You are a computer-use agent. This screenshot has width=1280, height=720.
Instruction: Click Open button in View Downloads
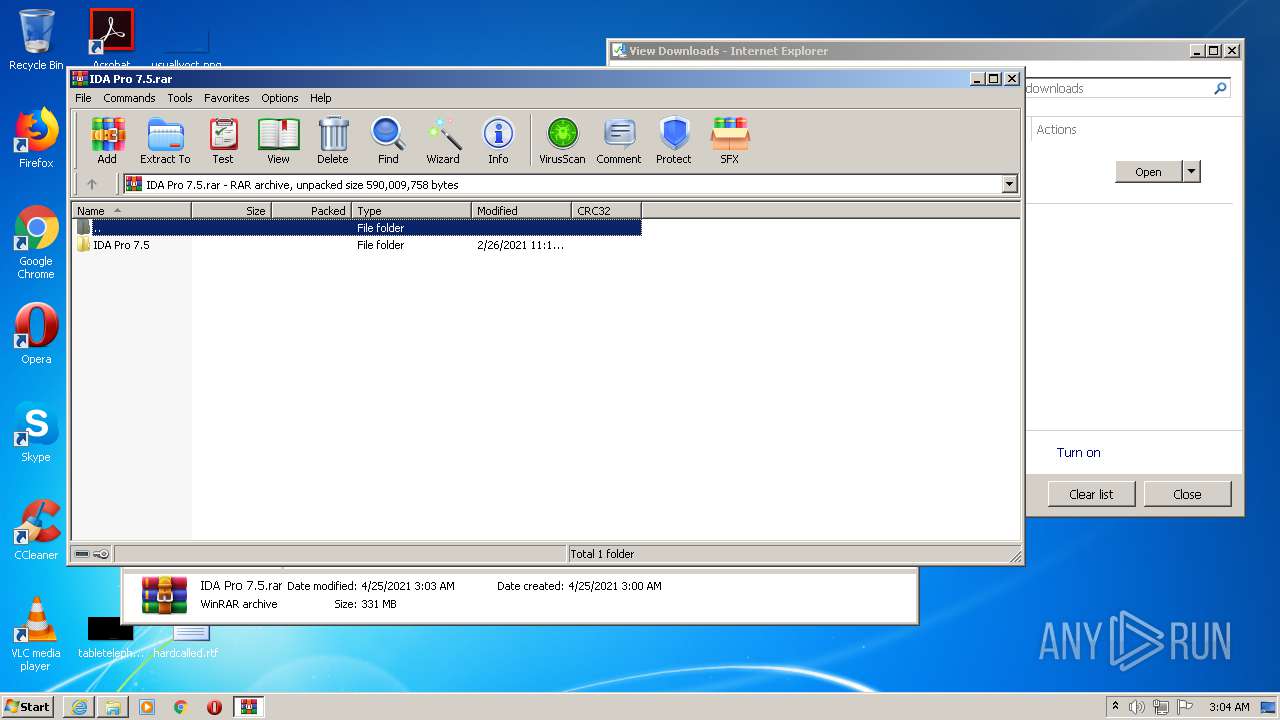pos(1148,171)
